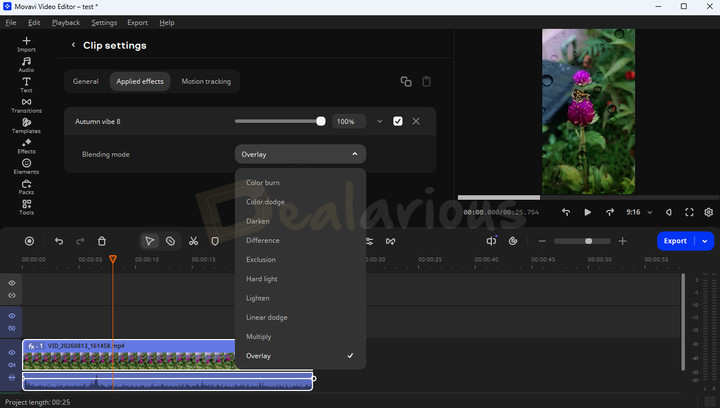Screen dimensions: 720x408
Task: Zoom in the timeline
Action: pos(623,241)
